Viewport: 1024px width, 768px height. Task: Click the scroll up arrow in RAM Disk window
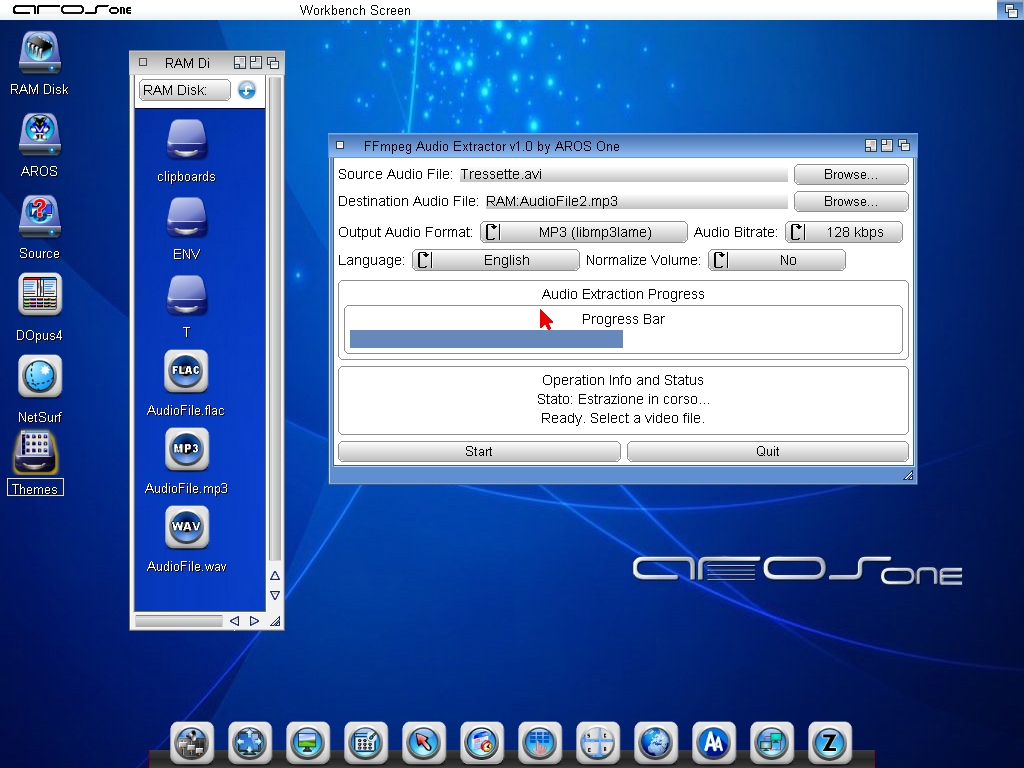[x=275, y=575]
